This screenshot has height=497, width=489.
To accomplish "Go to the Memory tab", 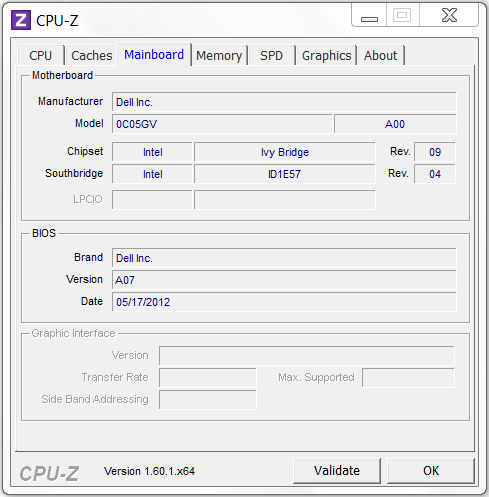I will [219, 55].
